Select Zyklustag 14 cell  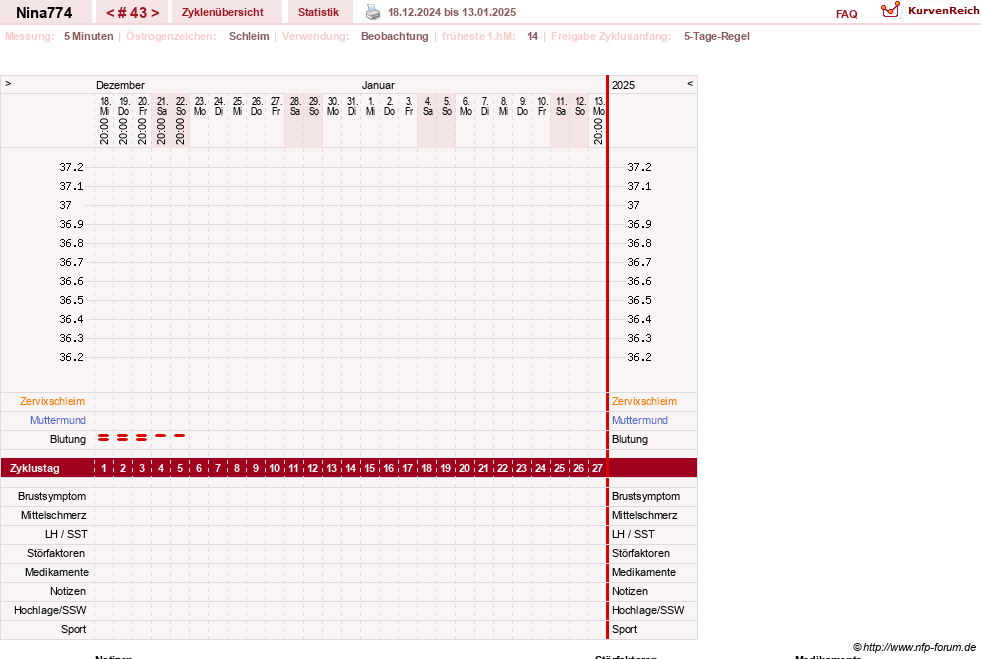click(x=350, y=468)
